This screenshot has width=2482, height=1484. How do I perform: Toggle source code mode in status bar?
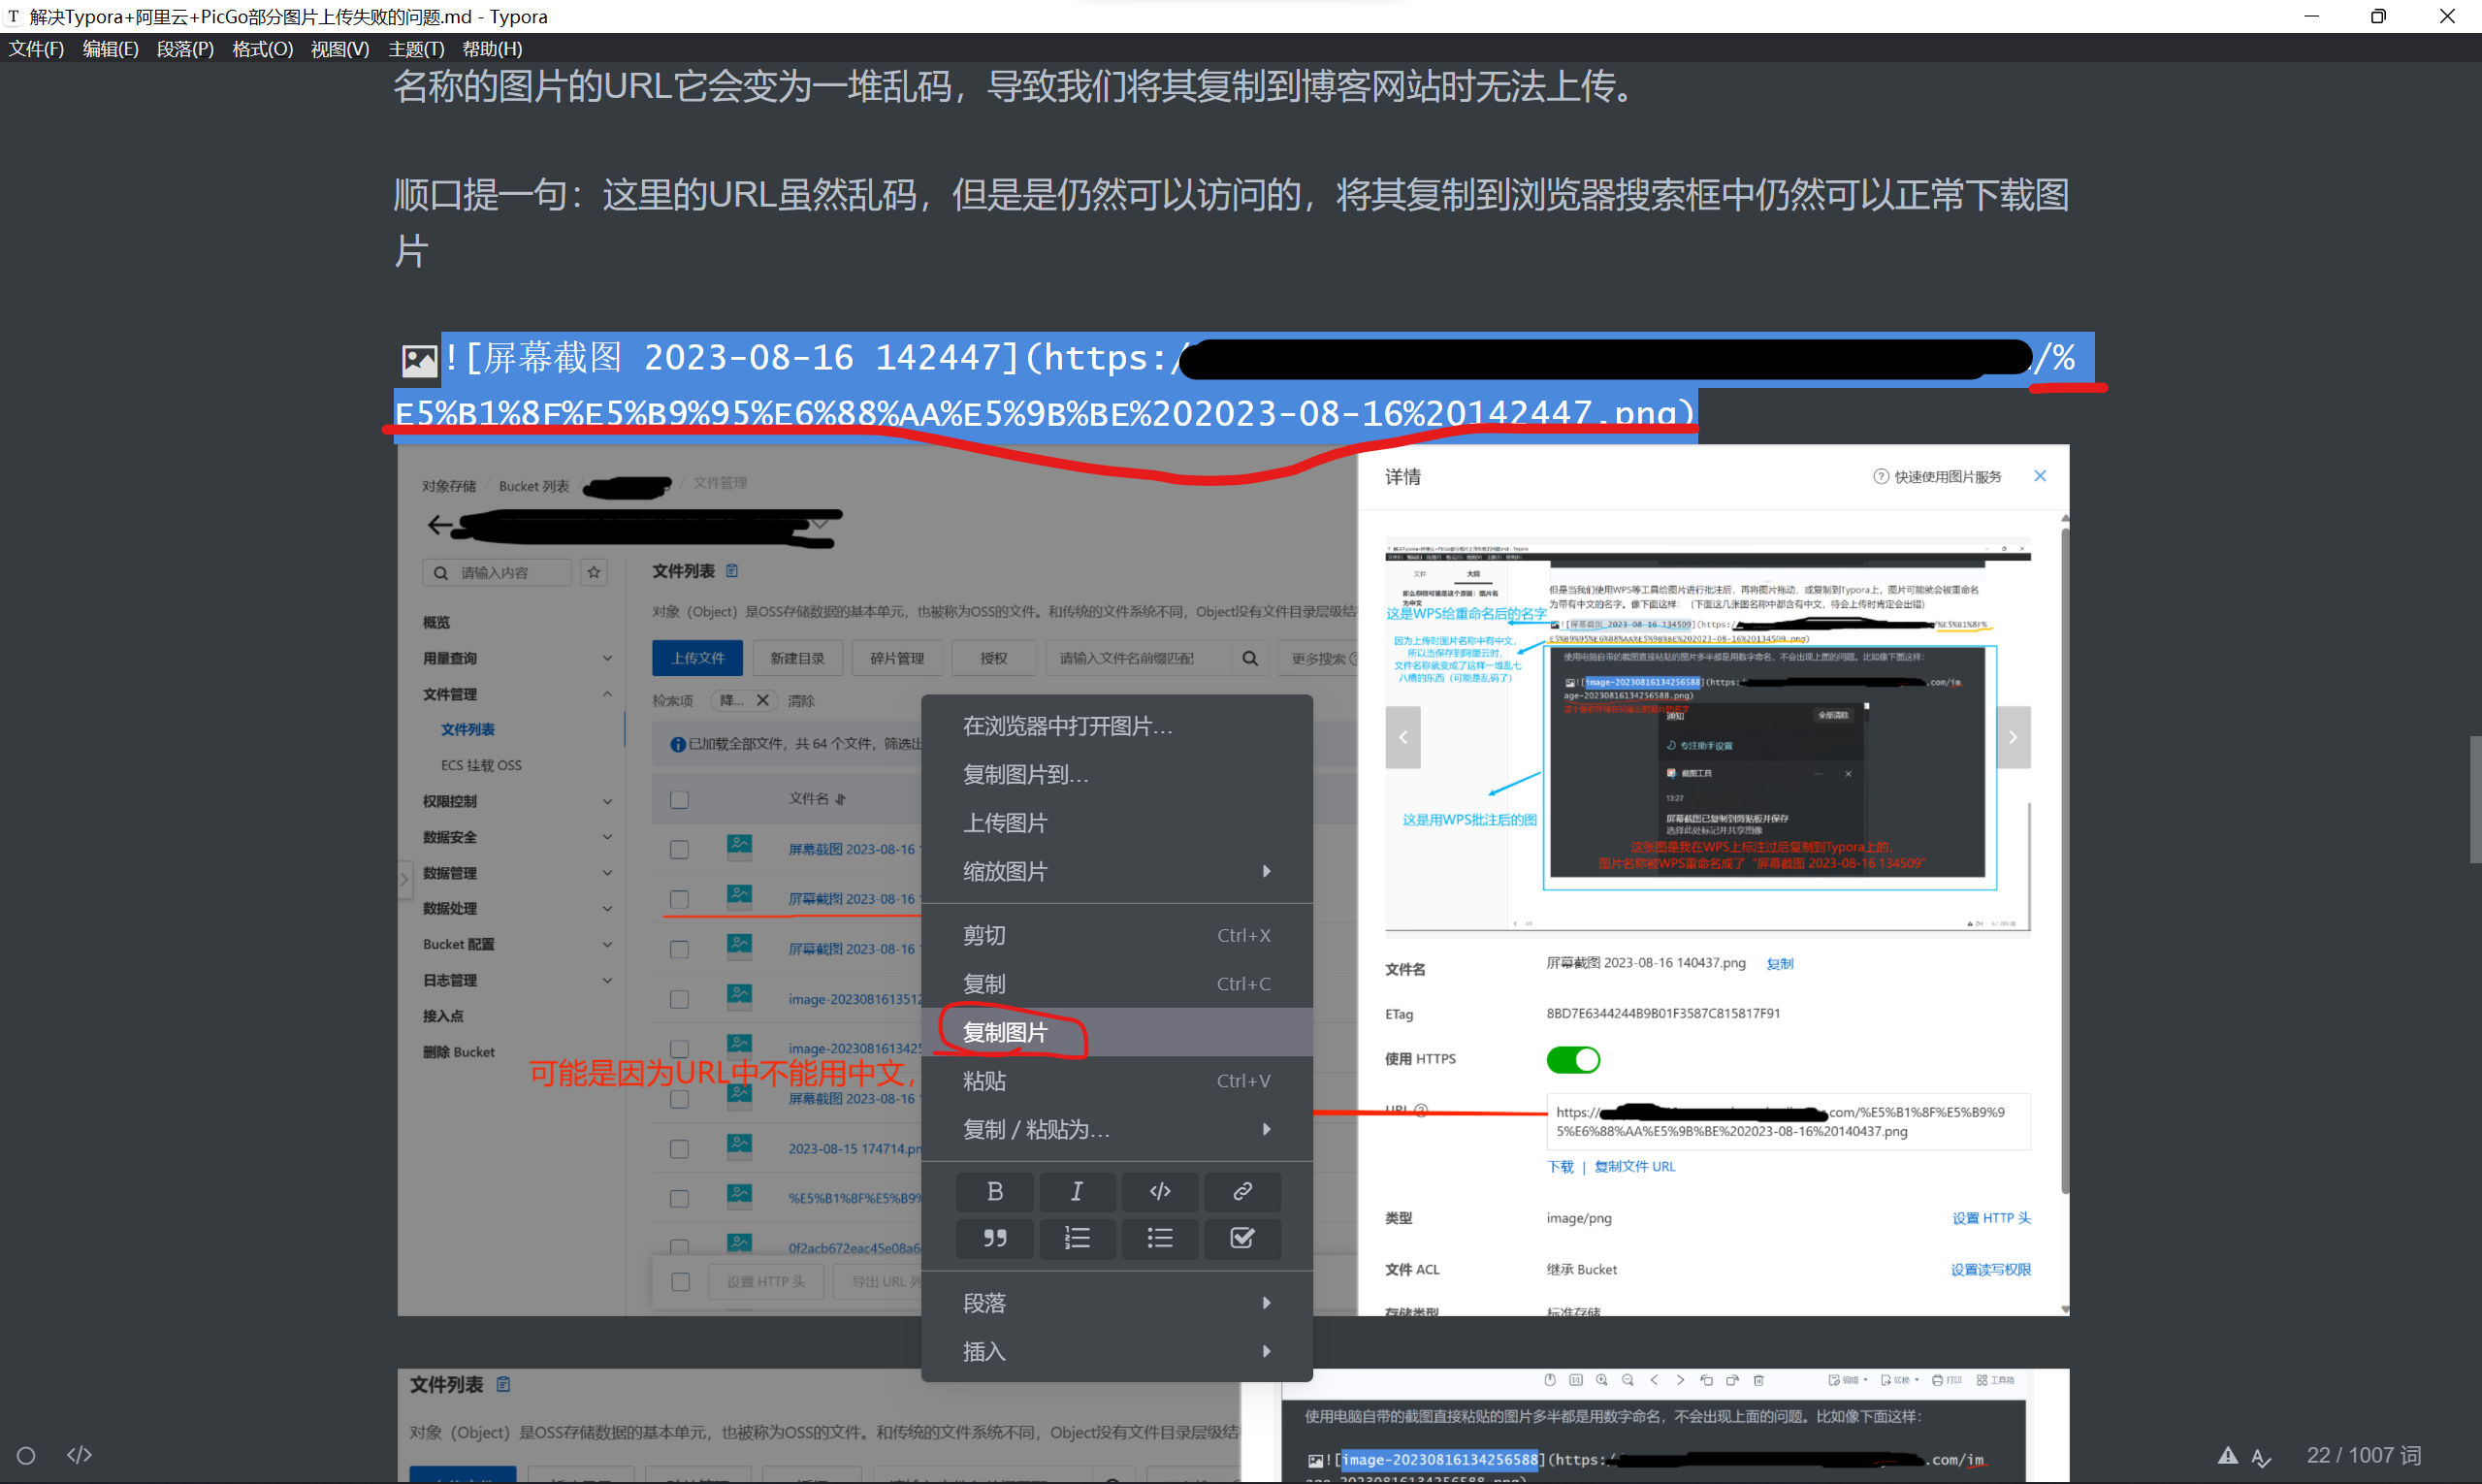[x=79, y=1455]
